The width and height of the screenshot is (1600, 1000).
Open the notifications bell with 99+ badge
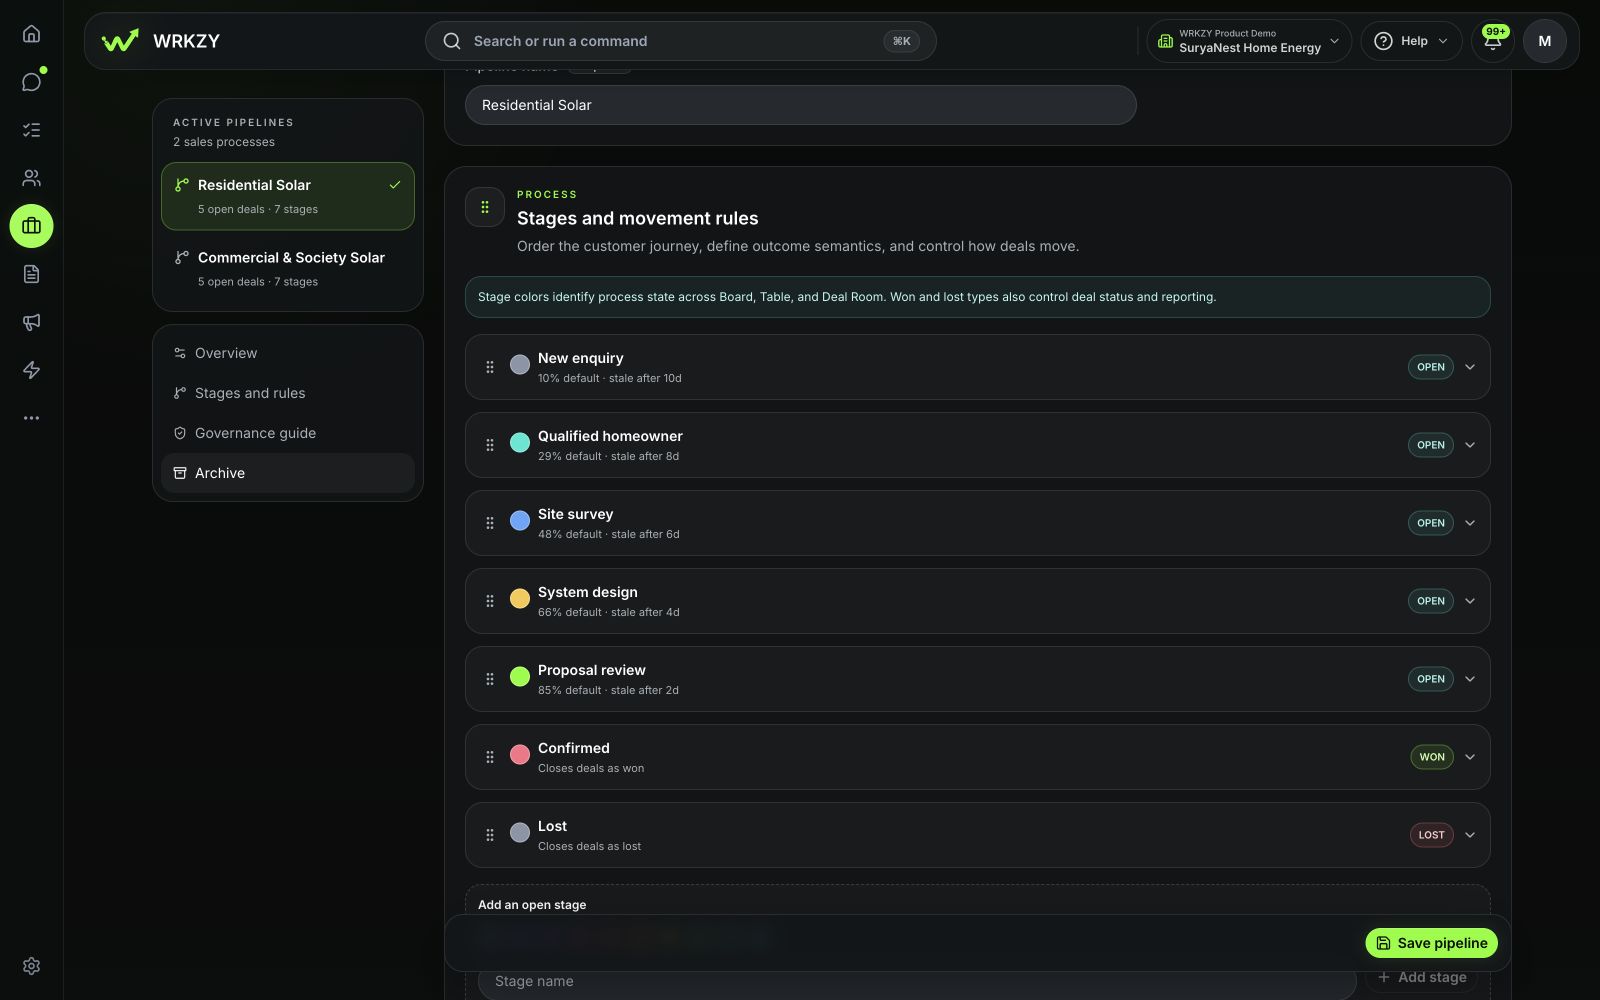point(1492,41)
